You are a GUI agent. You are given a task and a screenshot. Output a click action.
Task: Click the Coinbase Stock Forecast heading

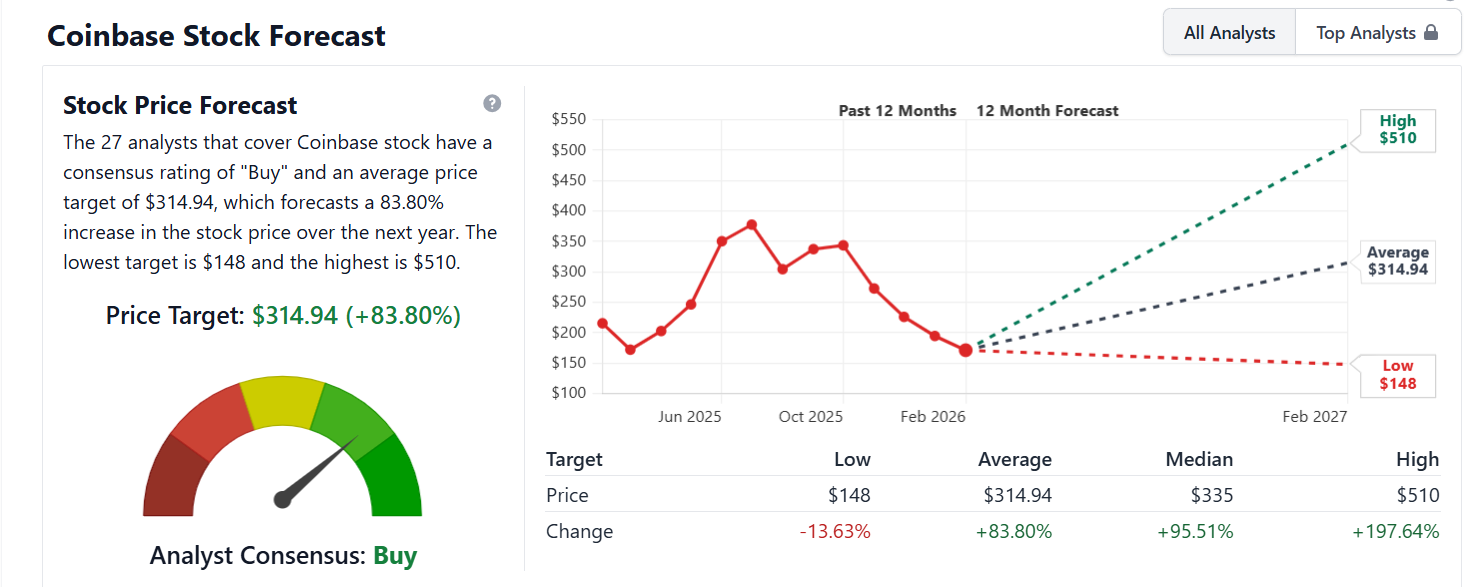216,36
